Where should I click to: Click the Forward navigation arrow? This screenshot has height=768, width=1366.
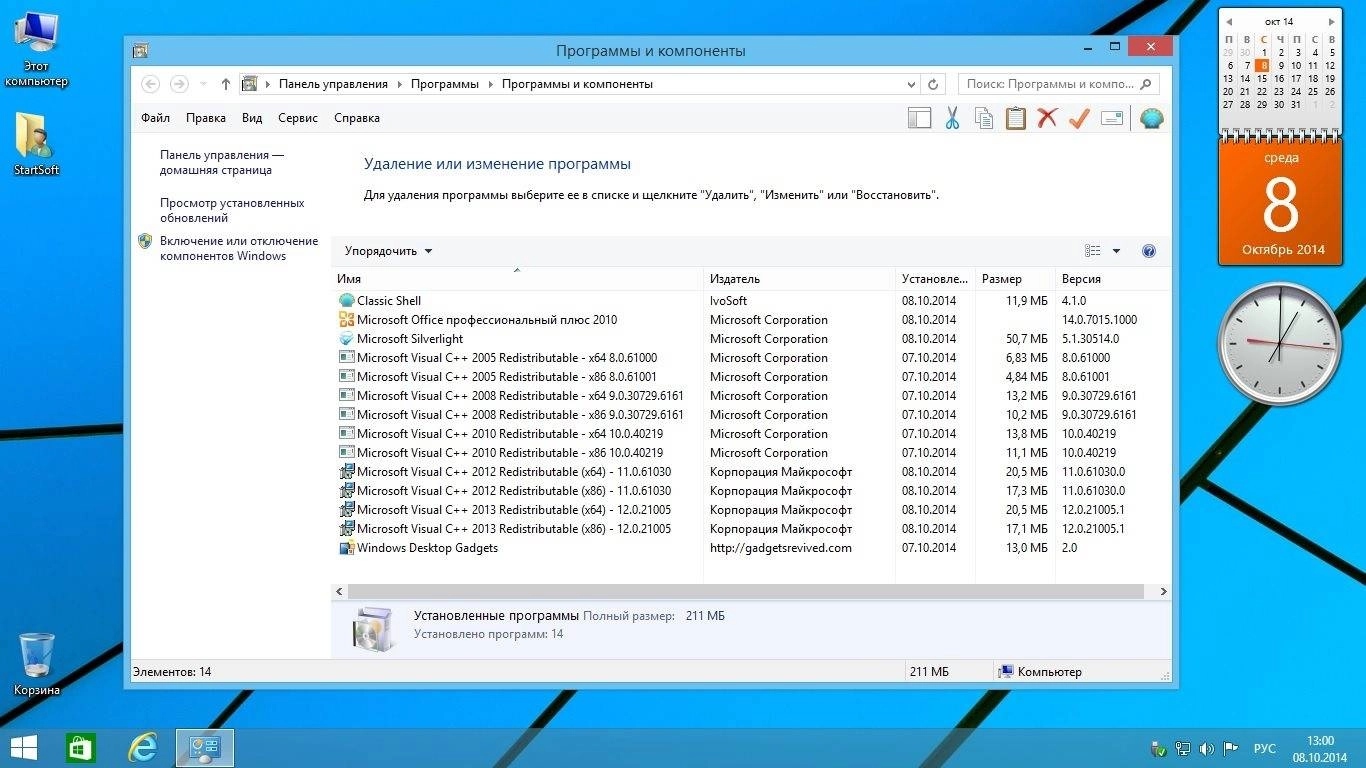pos(179,84)
